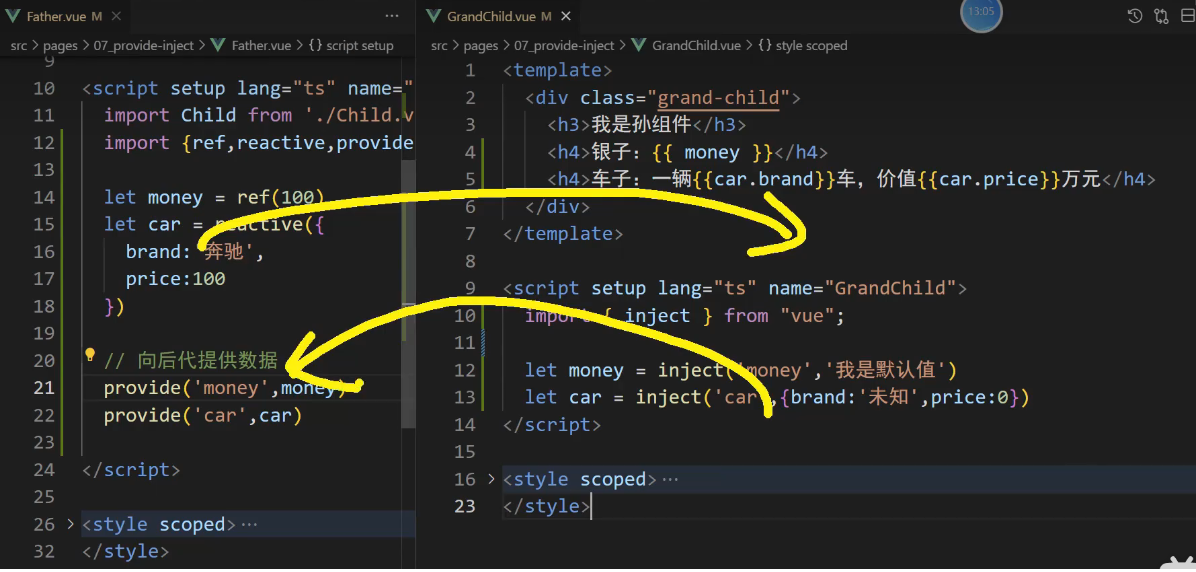
Task: Click 'ref(100)' in Father.vue line 14
Action: 281,198
